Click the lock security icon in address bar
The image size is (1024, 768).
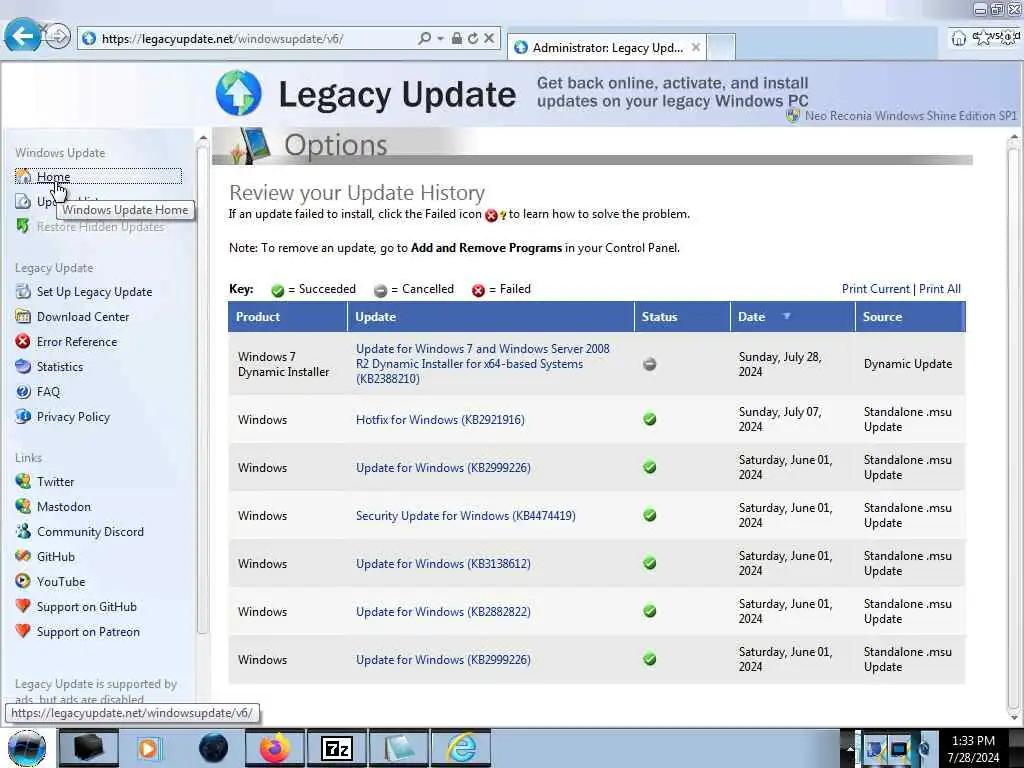457,39
